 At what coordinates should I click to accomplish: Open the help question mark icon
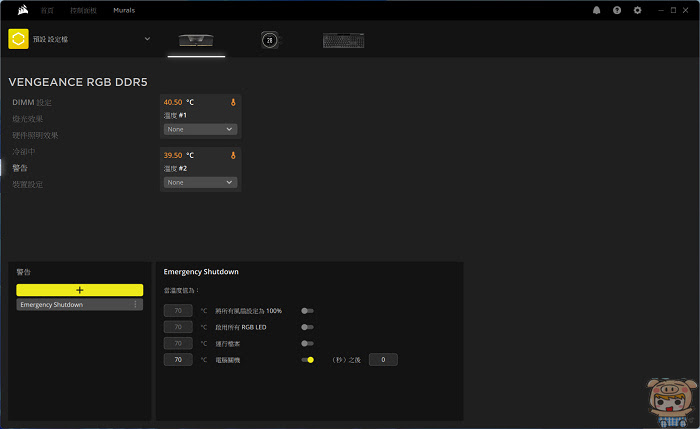pyautogui.click(x=617, y=10)
